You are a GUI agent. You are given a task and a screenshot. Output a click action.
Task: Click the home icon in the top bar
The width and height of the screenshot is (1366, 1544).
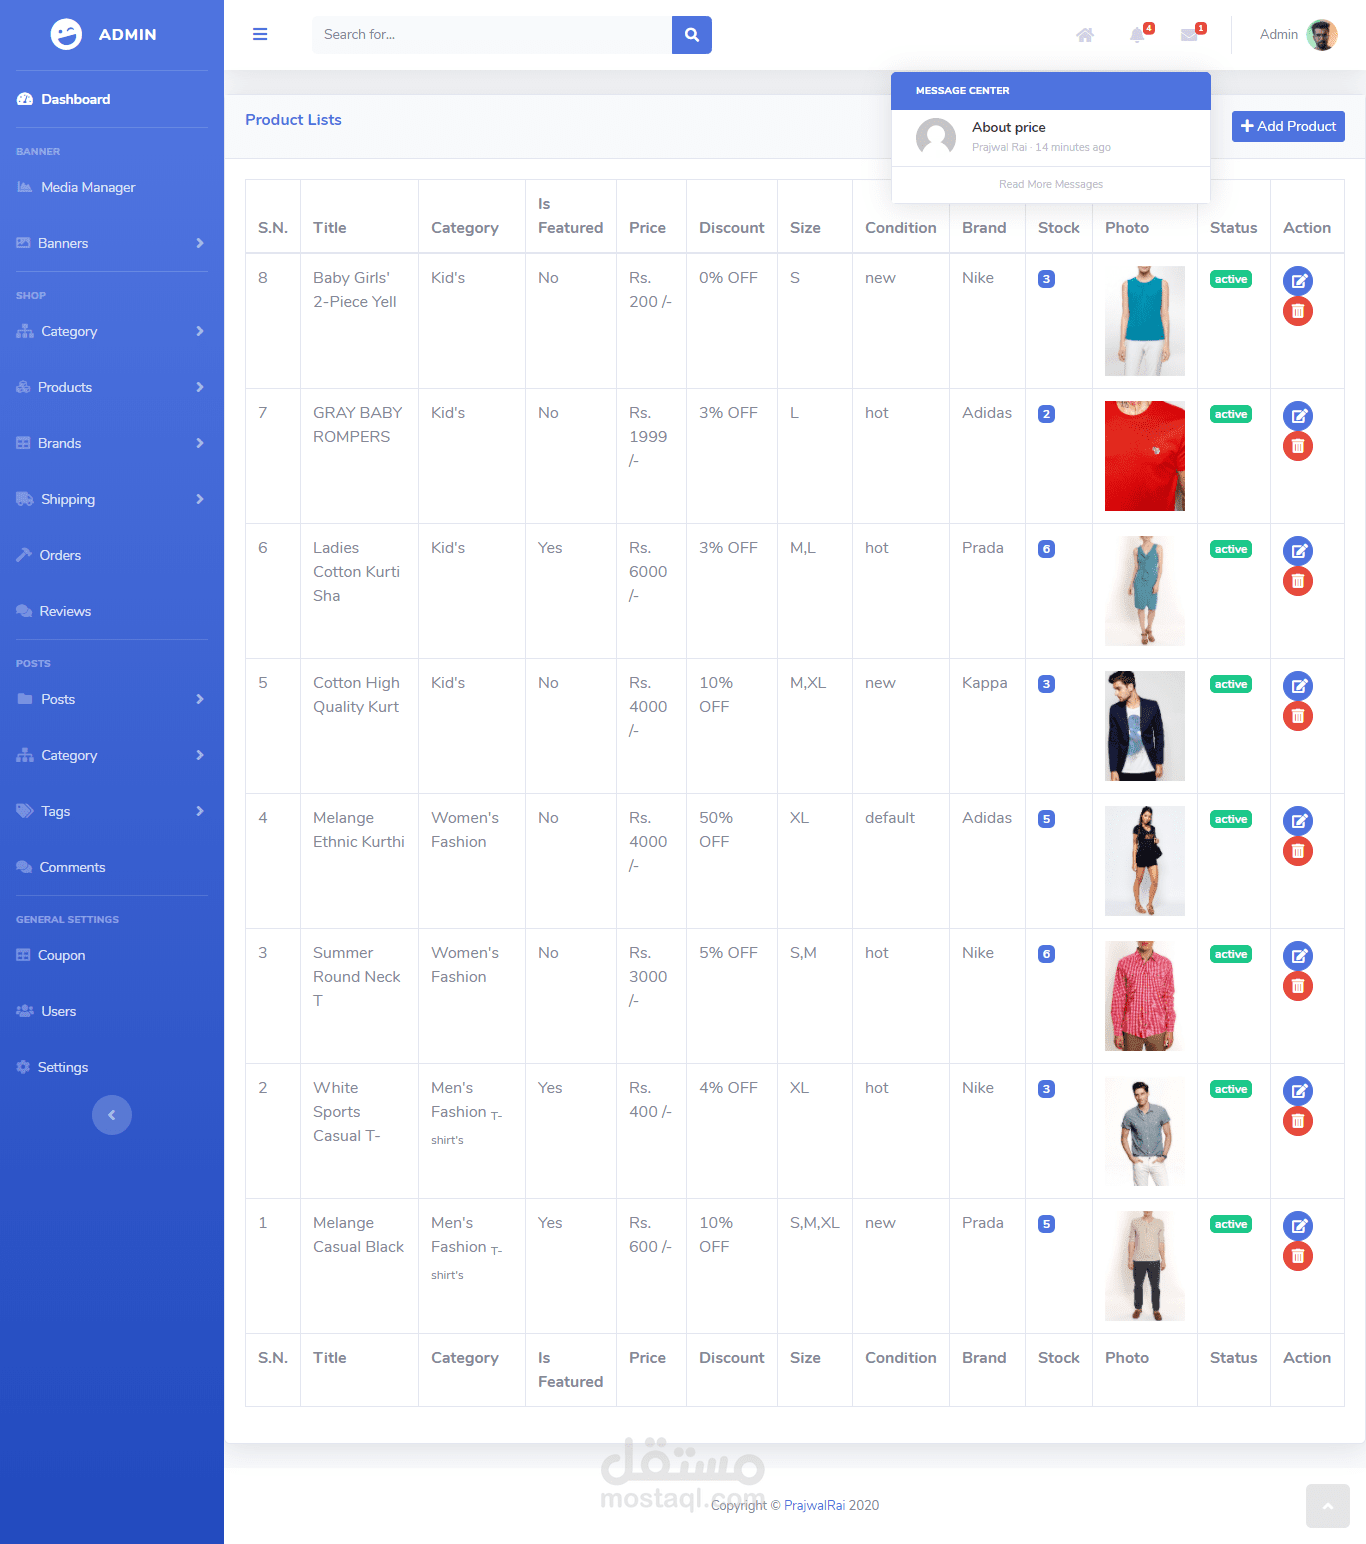click(1084, 35)
